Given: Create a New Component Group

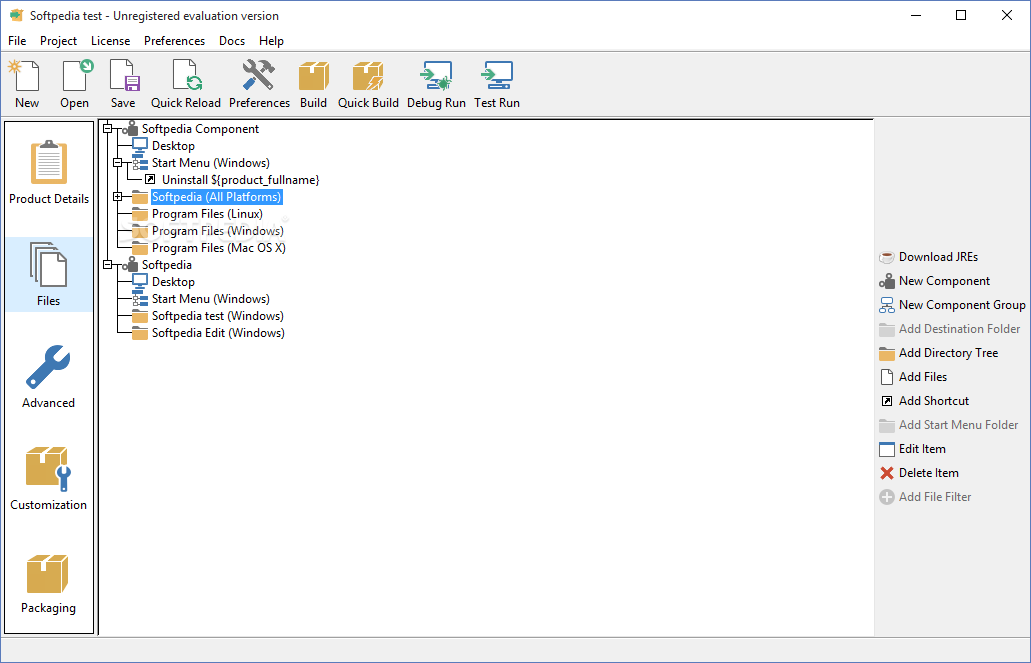Looking at the screenshot, I should coord(952,305).
